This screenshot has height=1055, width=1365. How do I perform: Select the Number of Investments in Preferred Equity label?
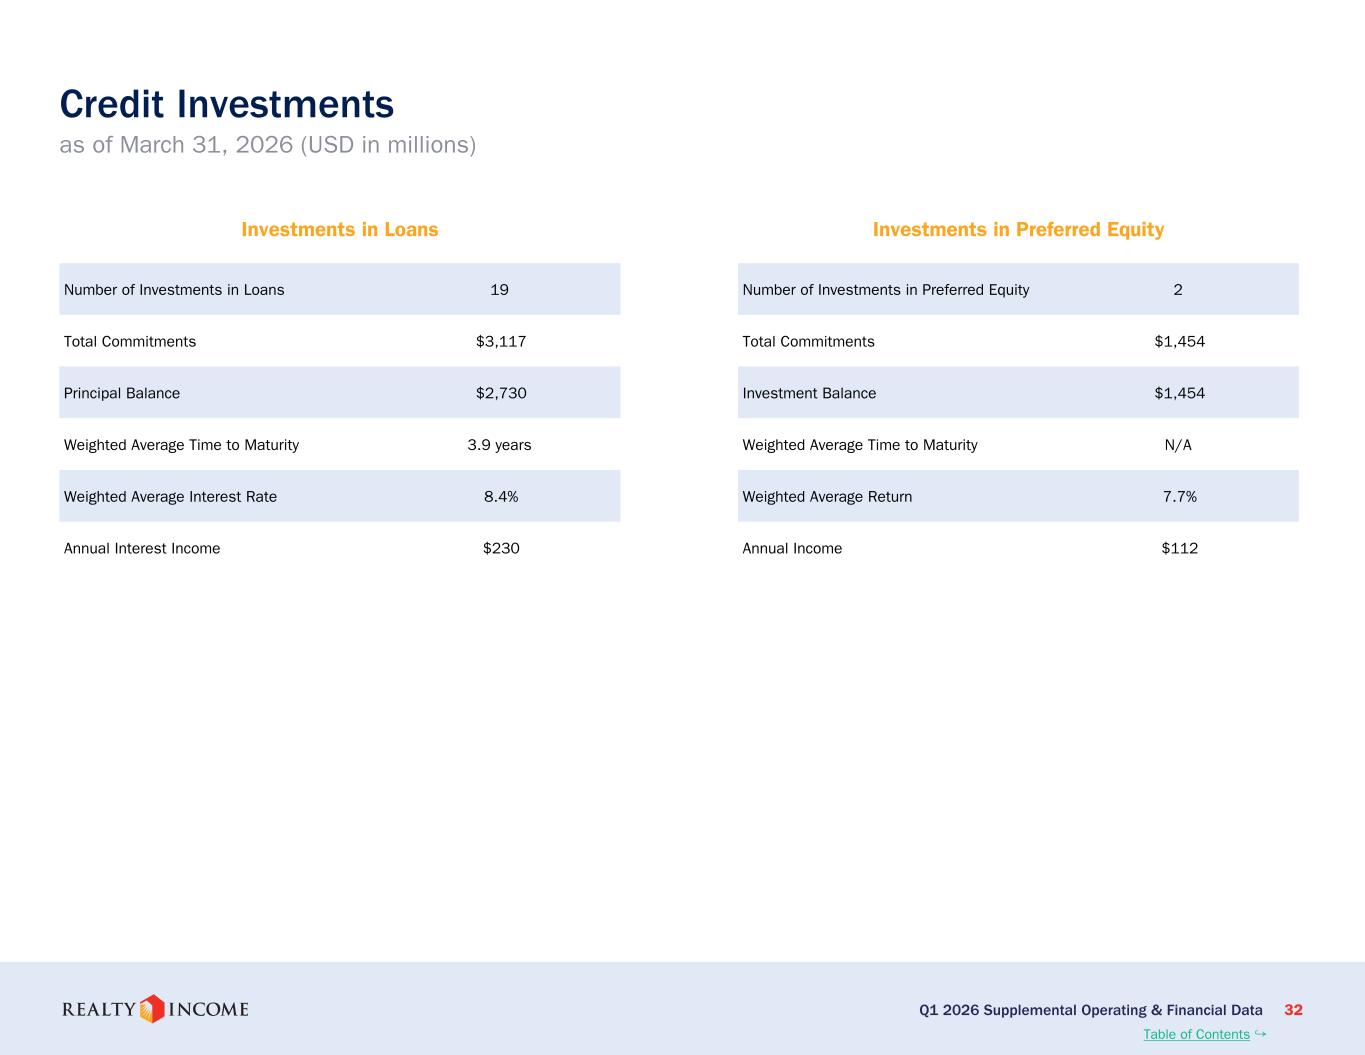(x=886, y=290)
